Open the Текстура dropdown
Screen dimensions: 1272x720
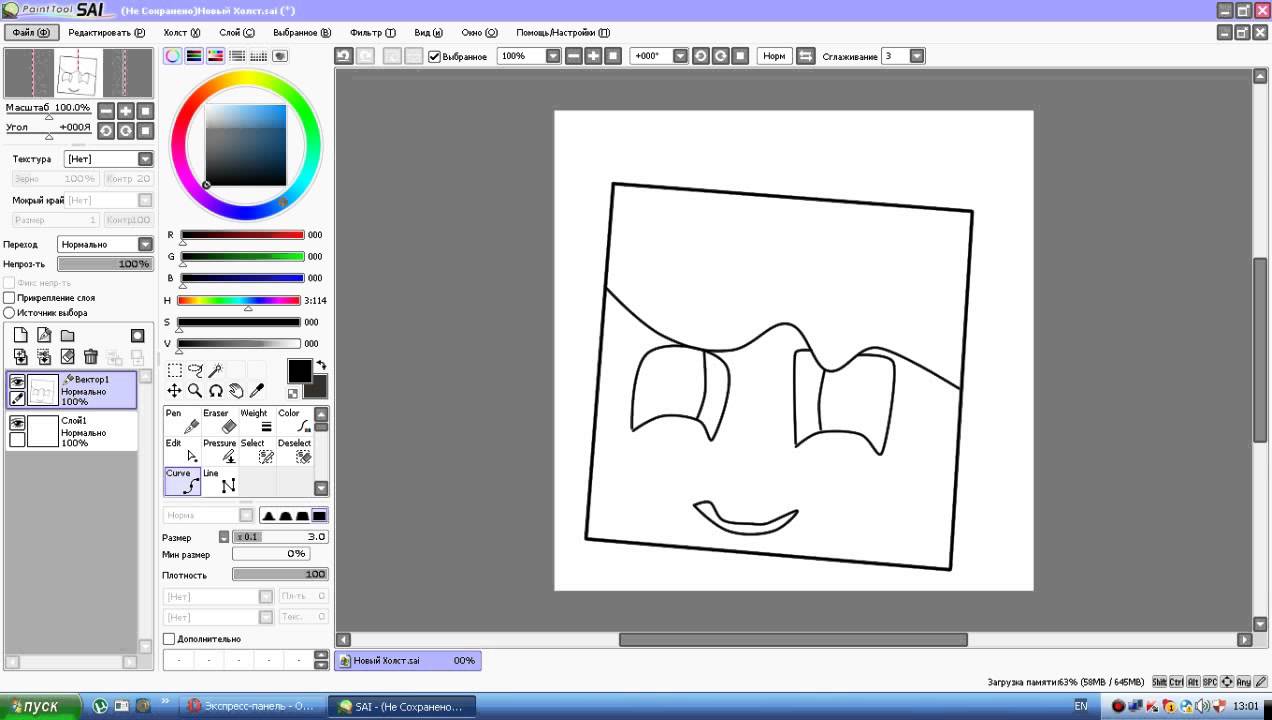[145, 159]
